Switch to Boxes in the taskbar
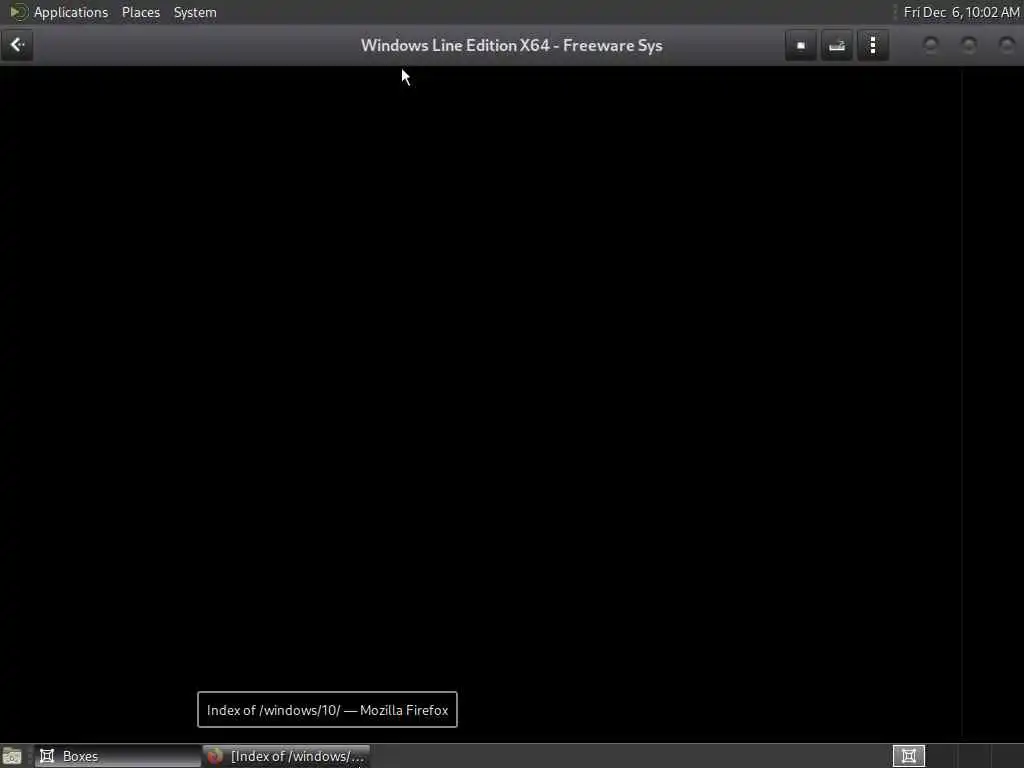 [118, 756]
